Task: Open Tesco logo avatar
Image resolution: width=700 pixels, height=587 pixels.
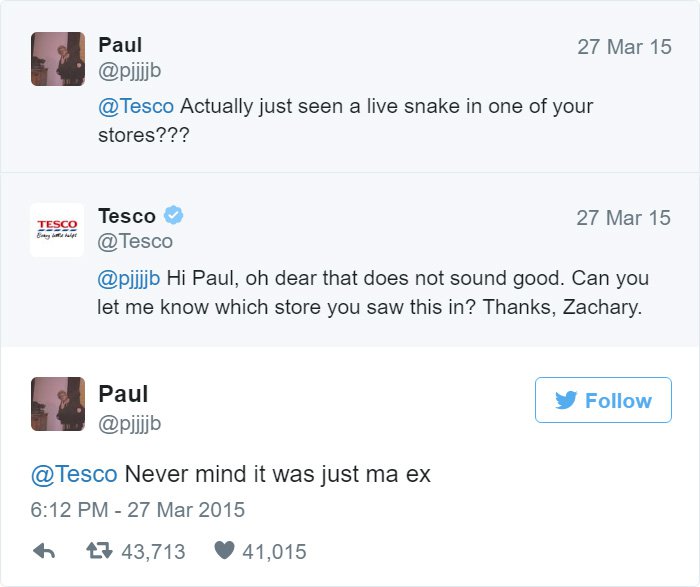Action: pos(57,230)
